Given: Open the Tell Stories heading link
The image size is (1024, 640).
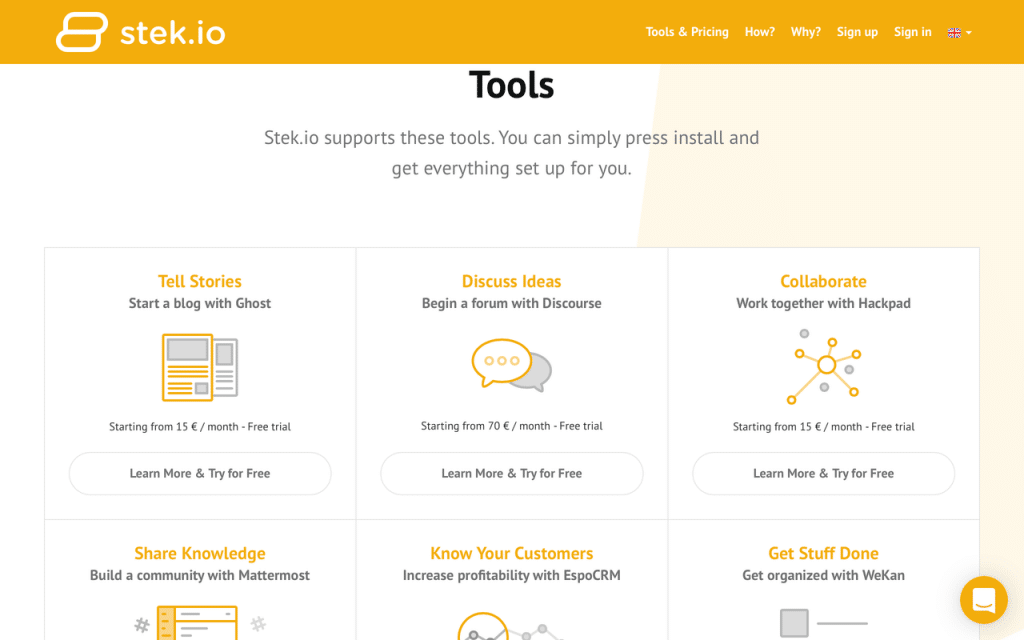Looking at the screenshot, I should coord(200,281).
